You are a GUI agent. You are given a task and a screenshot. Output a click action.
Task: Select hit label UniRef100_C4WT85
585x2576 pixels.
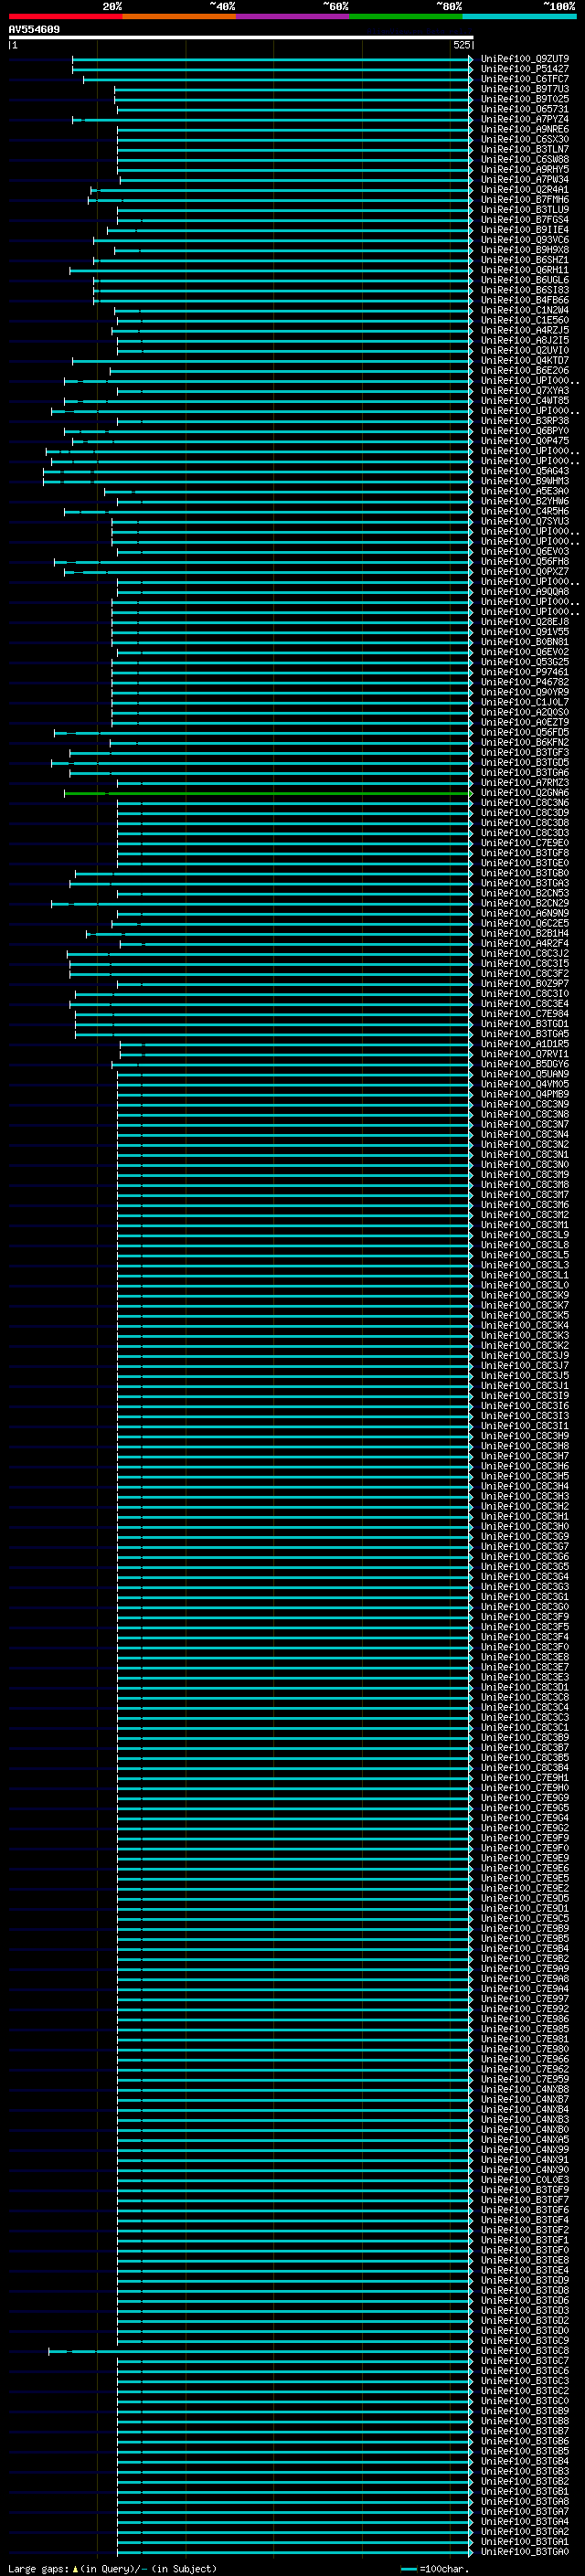pyautogui.click(x=525, y=401)
